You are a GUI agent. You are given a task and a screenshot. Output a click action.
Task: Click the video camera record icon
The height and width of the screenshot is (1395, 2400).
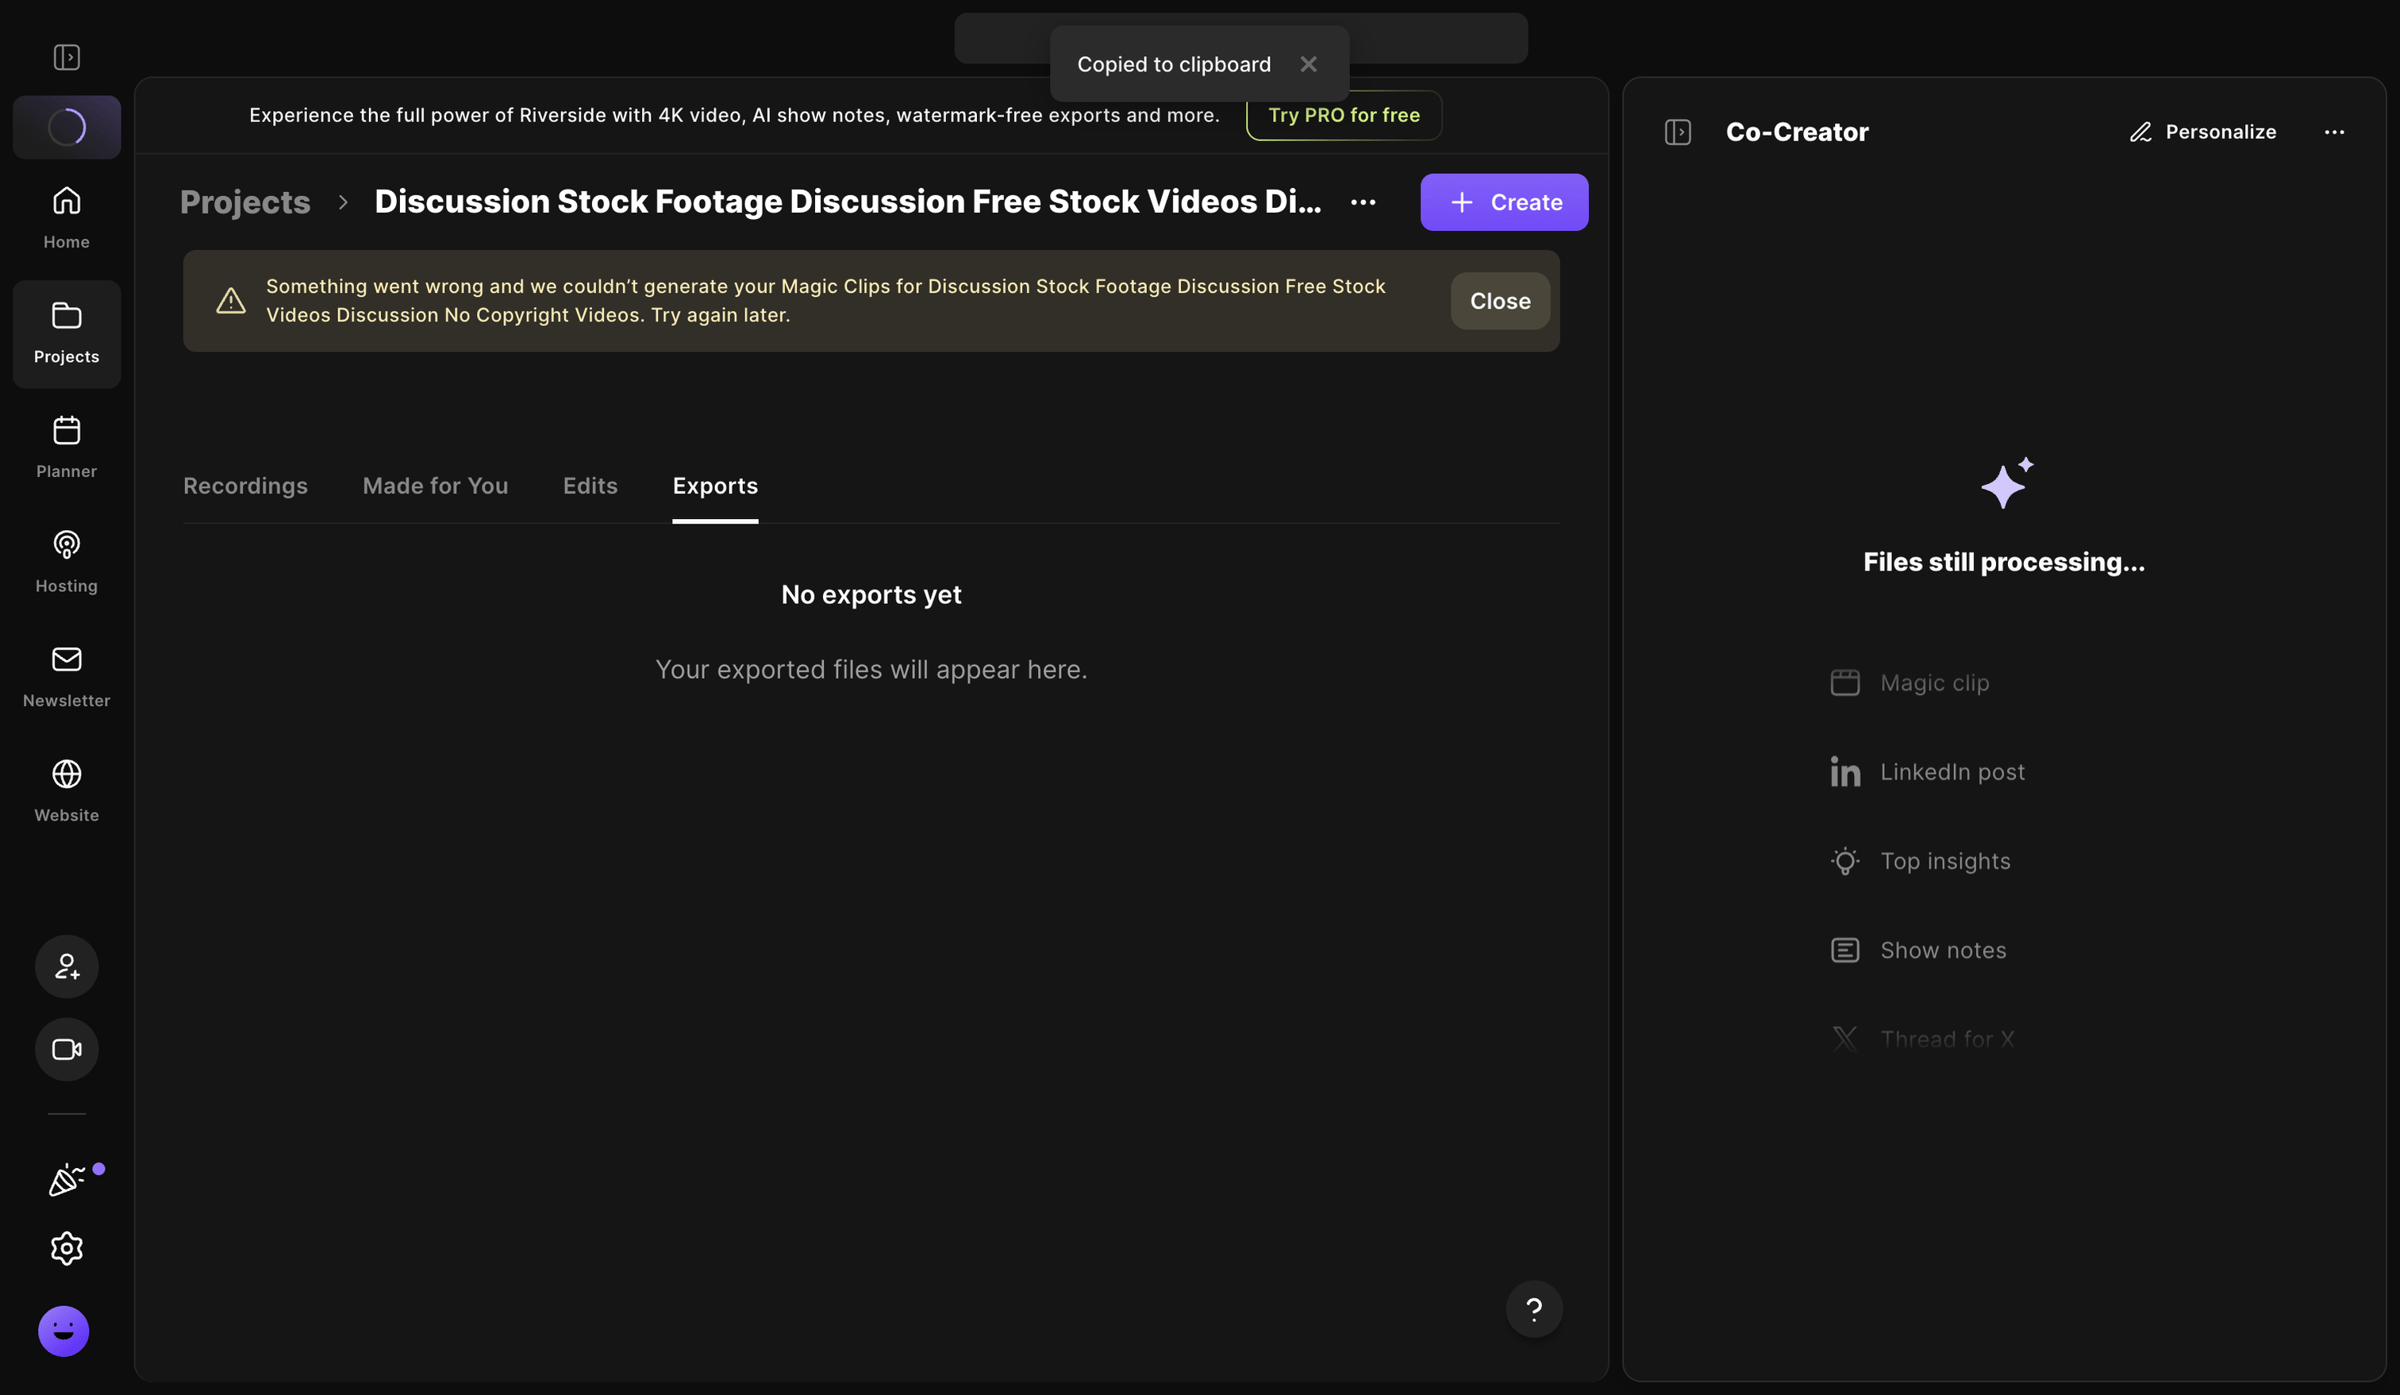(x=67, y=1049)
